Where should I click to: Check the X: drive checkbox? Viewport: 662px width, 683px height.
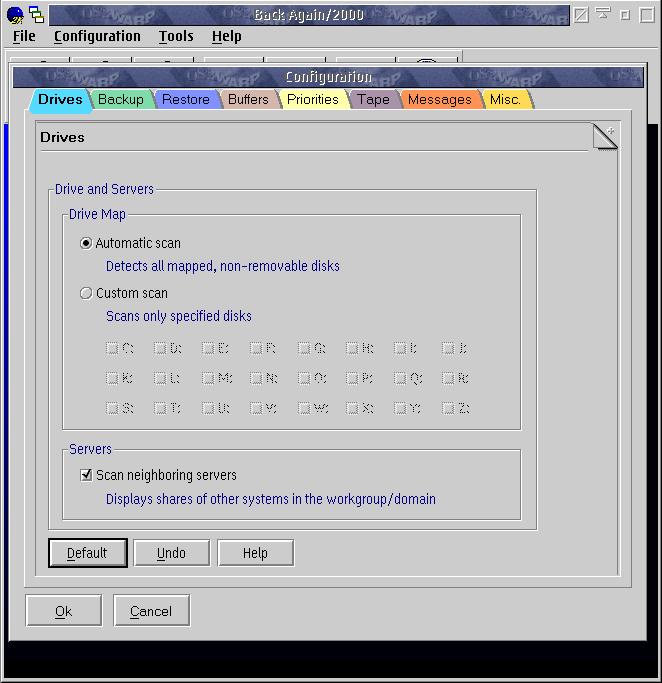[x=352, y=408]
